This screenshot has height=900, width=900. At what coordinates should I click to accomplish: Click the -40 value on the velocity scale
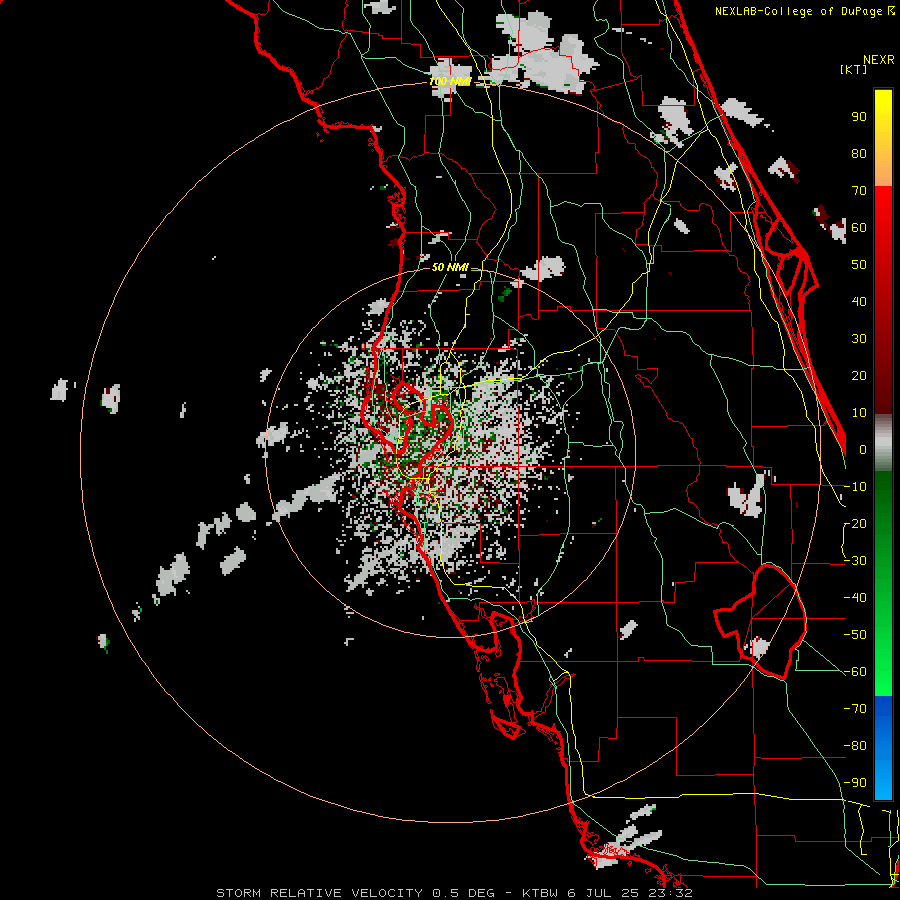[855, 598]
